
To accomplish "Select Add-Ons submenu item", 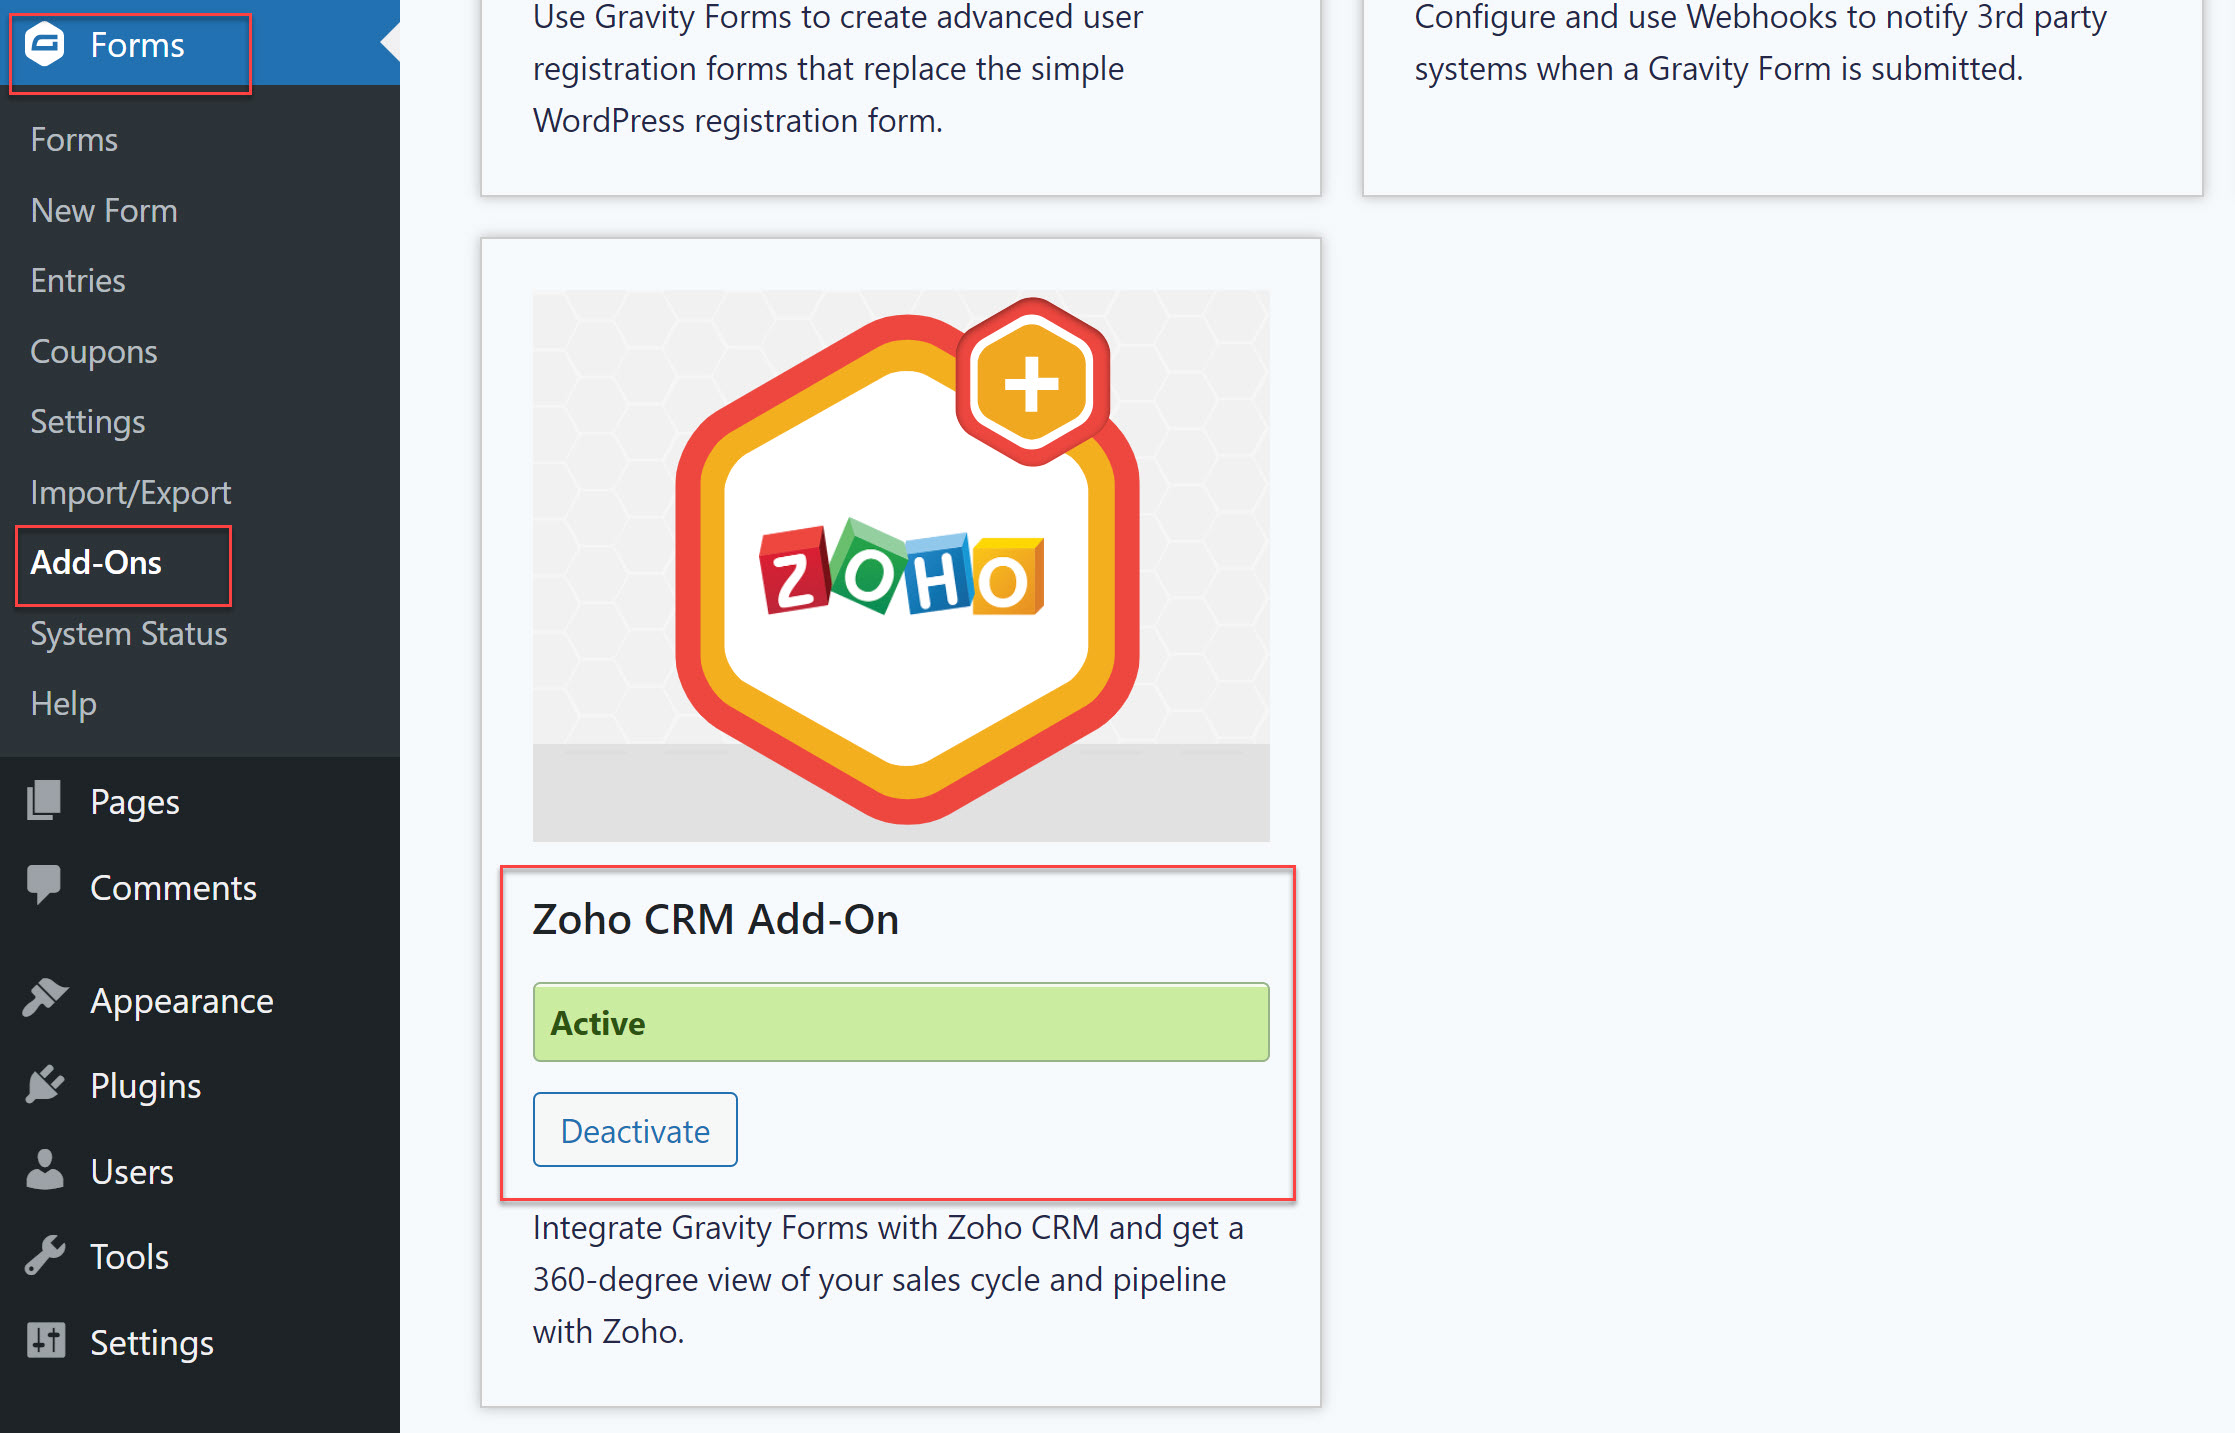I will tap(96, 563).
